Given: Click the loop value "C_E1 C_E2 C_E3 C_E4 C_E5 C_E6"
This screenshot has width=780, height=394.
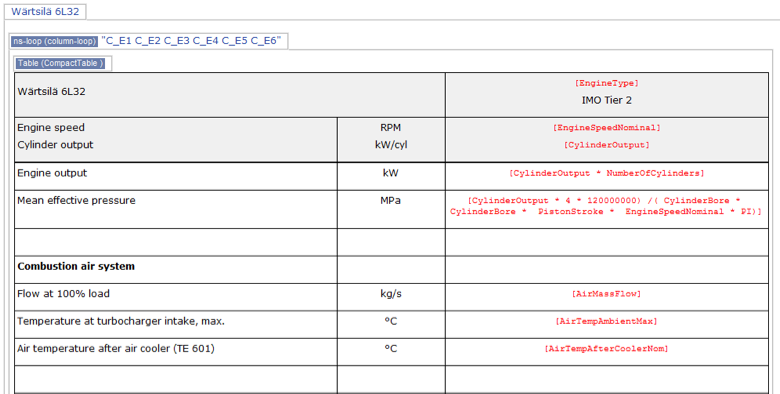Looking at the screenshot, I should coord(191,41).
